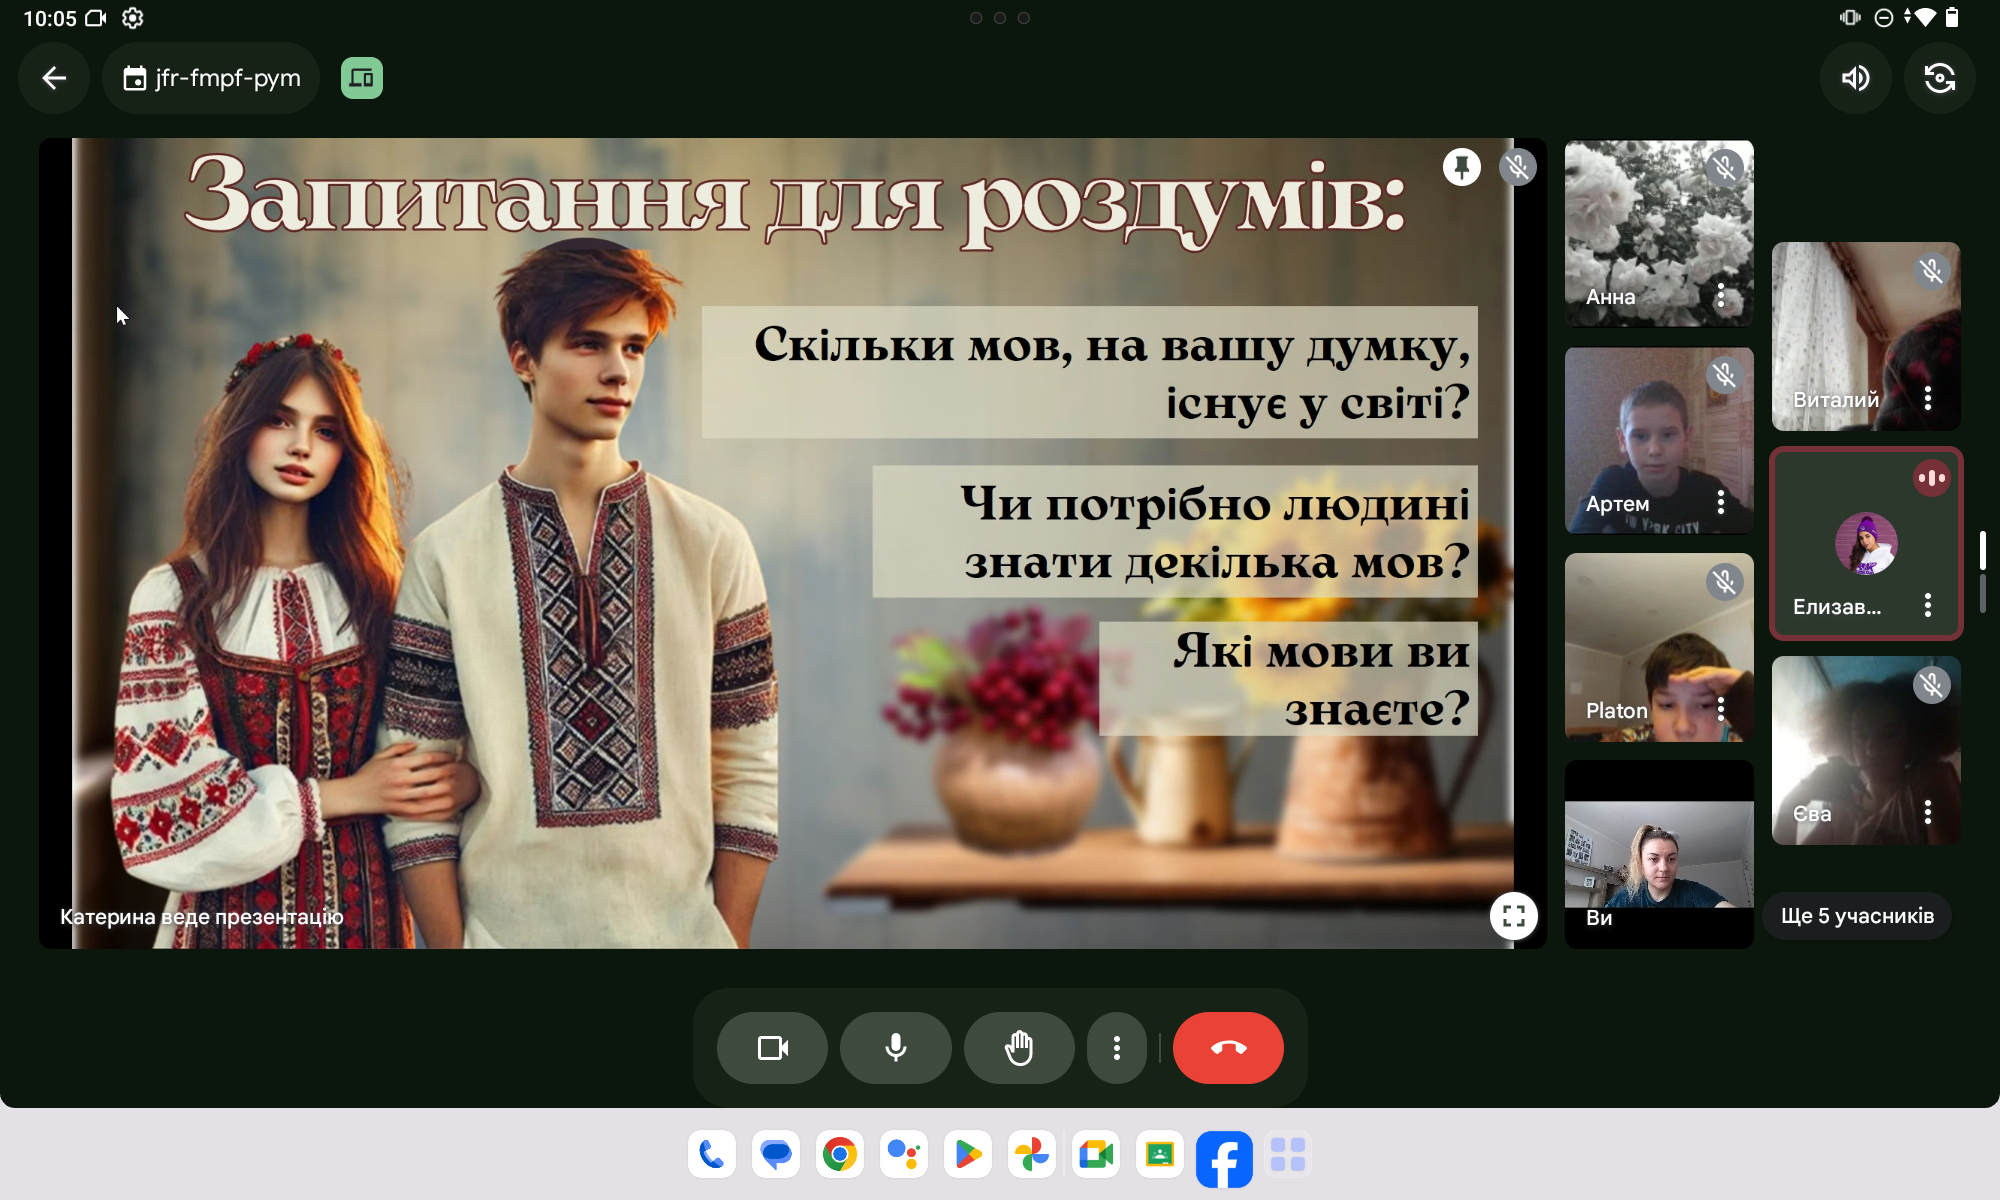The height and width of the screenshot is (1200, 2000).
Task: Select Platon's video thumbnail
Action: point(1658,647)
